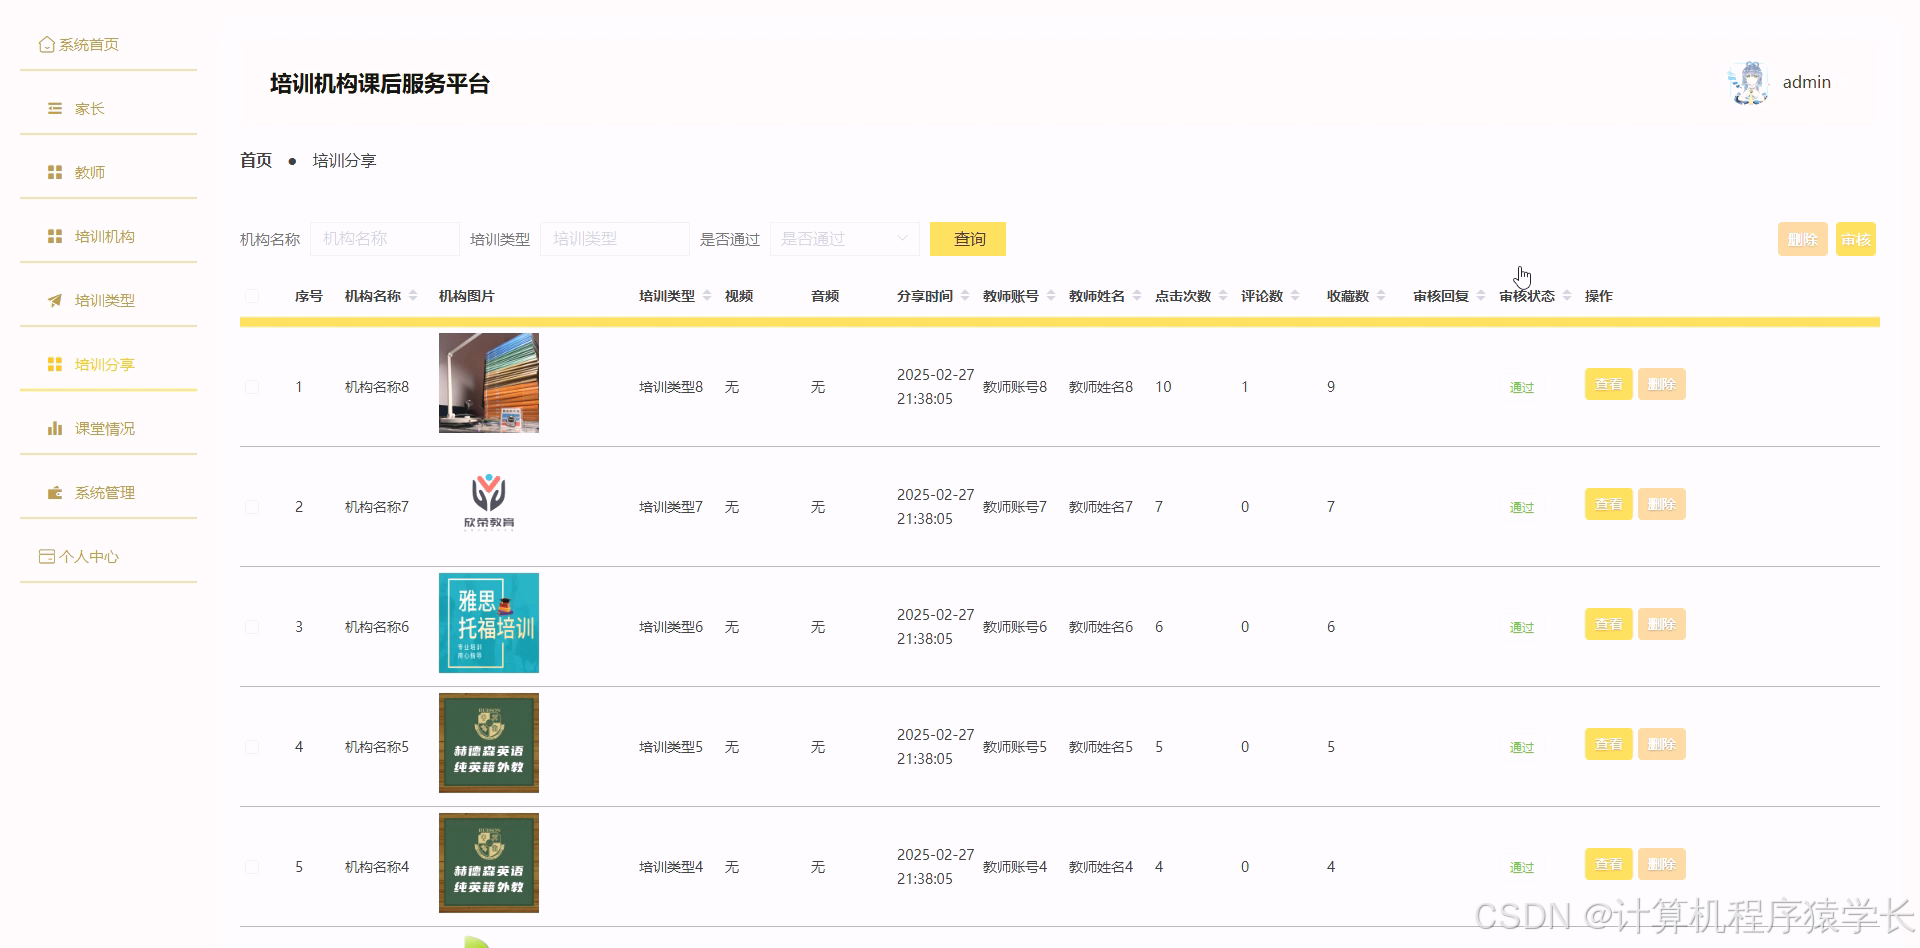Screen dimensions: 1920x948
Task: Click the 教师姓名4 cell
Action: 1101,867
